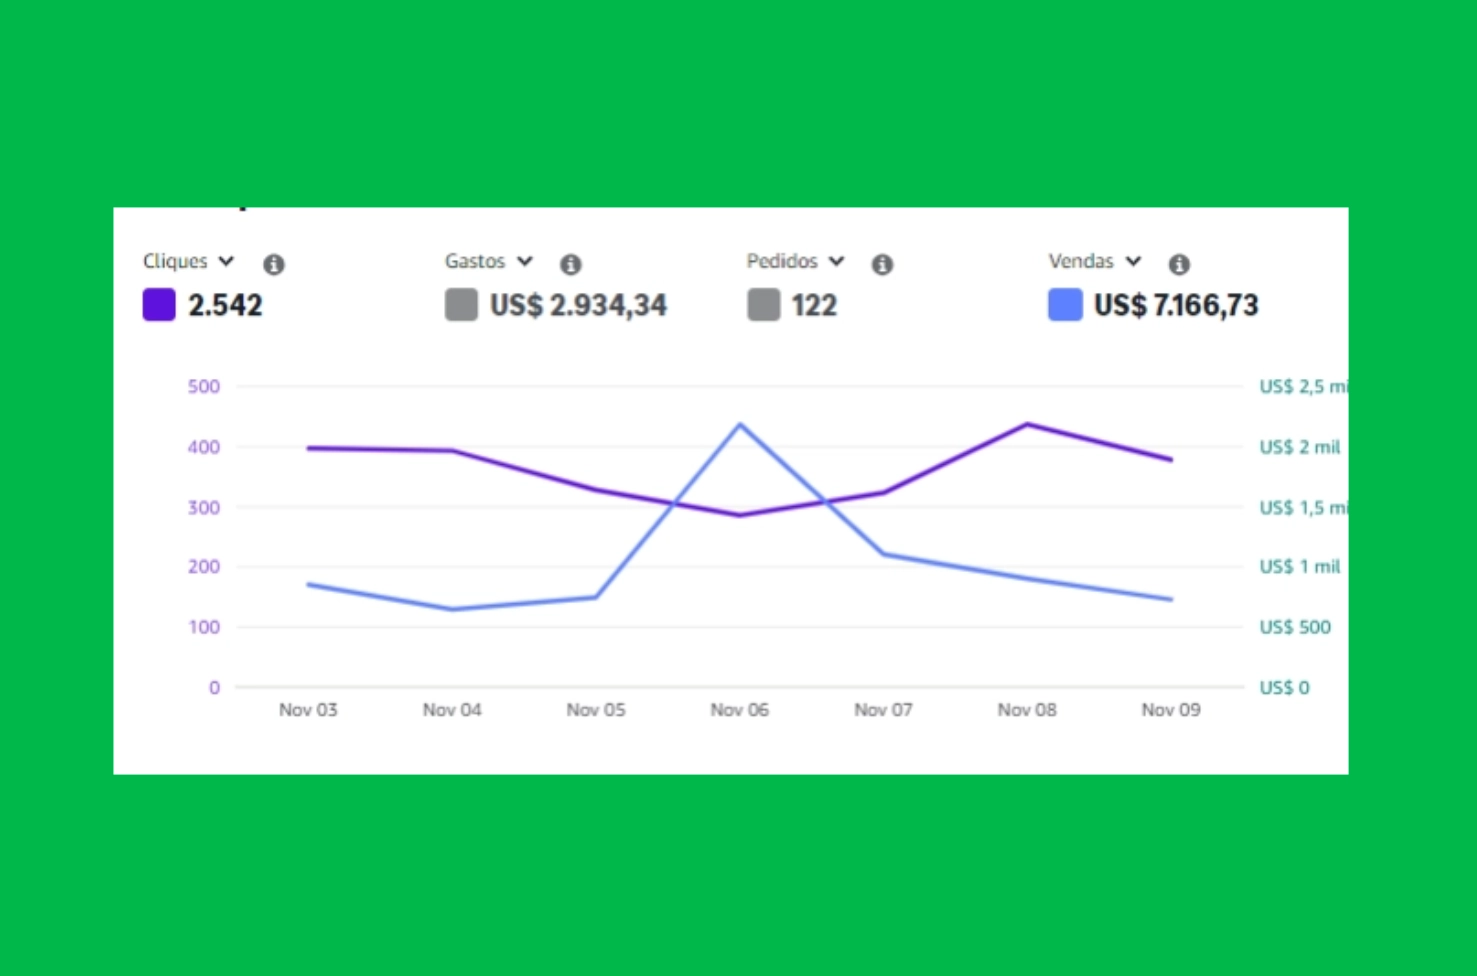Click the spend total US$ 2.934,34

[x=578, y=305]
